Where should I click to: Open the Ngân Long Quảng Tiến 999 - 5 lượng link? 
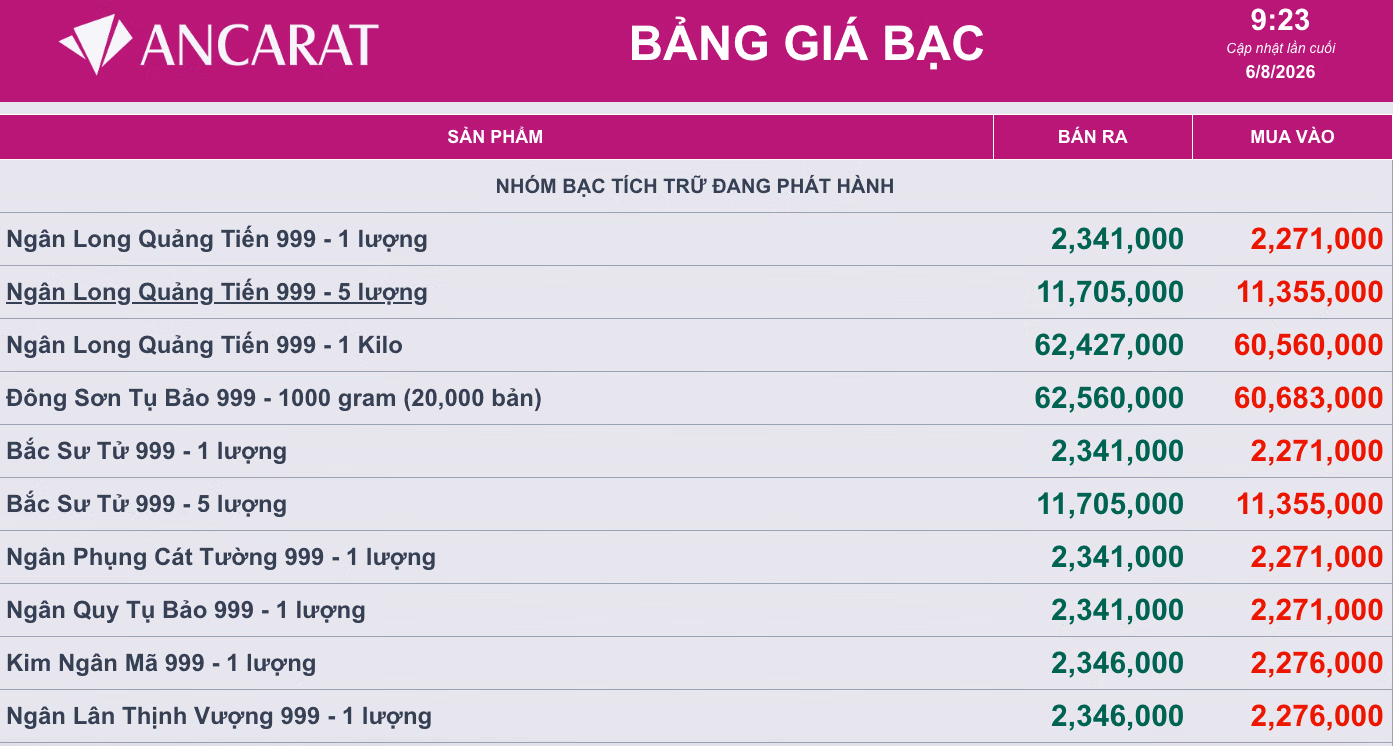(x=217, y=292)
